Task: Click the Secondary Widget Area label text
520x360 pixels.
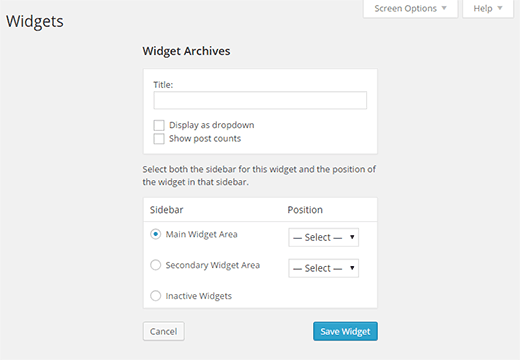Action: pyautogui.click(x=213, y=265)
